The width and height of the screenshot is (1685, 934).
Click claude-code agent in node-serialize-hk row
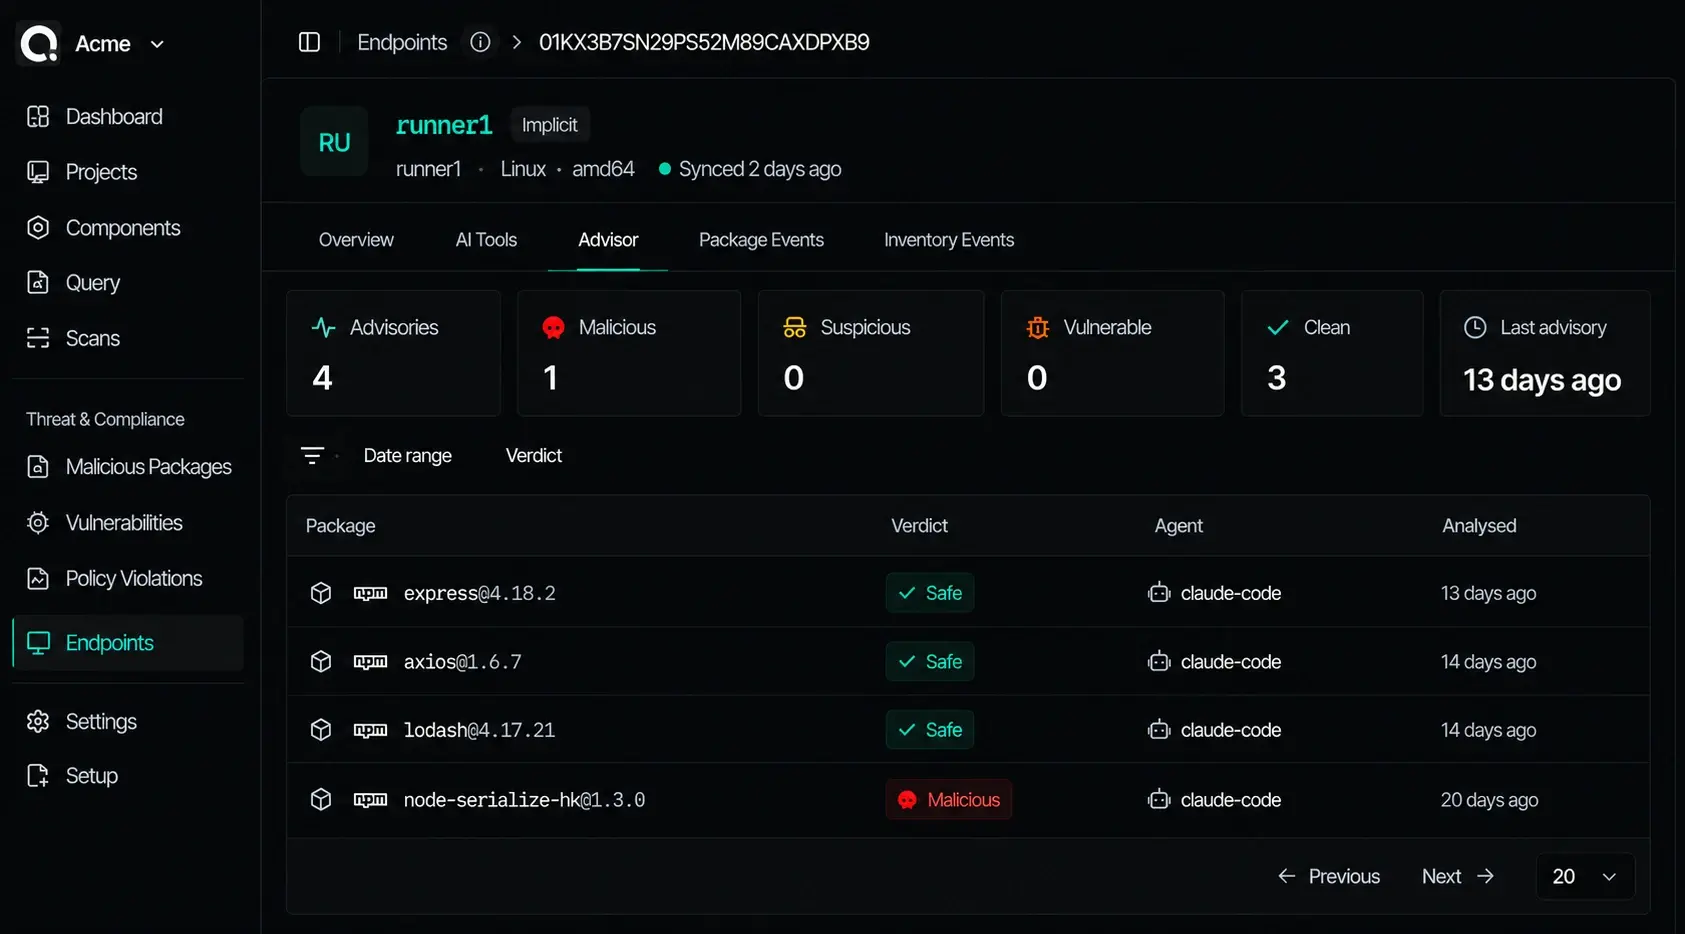pos(1231,800)
